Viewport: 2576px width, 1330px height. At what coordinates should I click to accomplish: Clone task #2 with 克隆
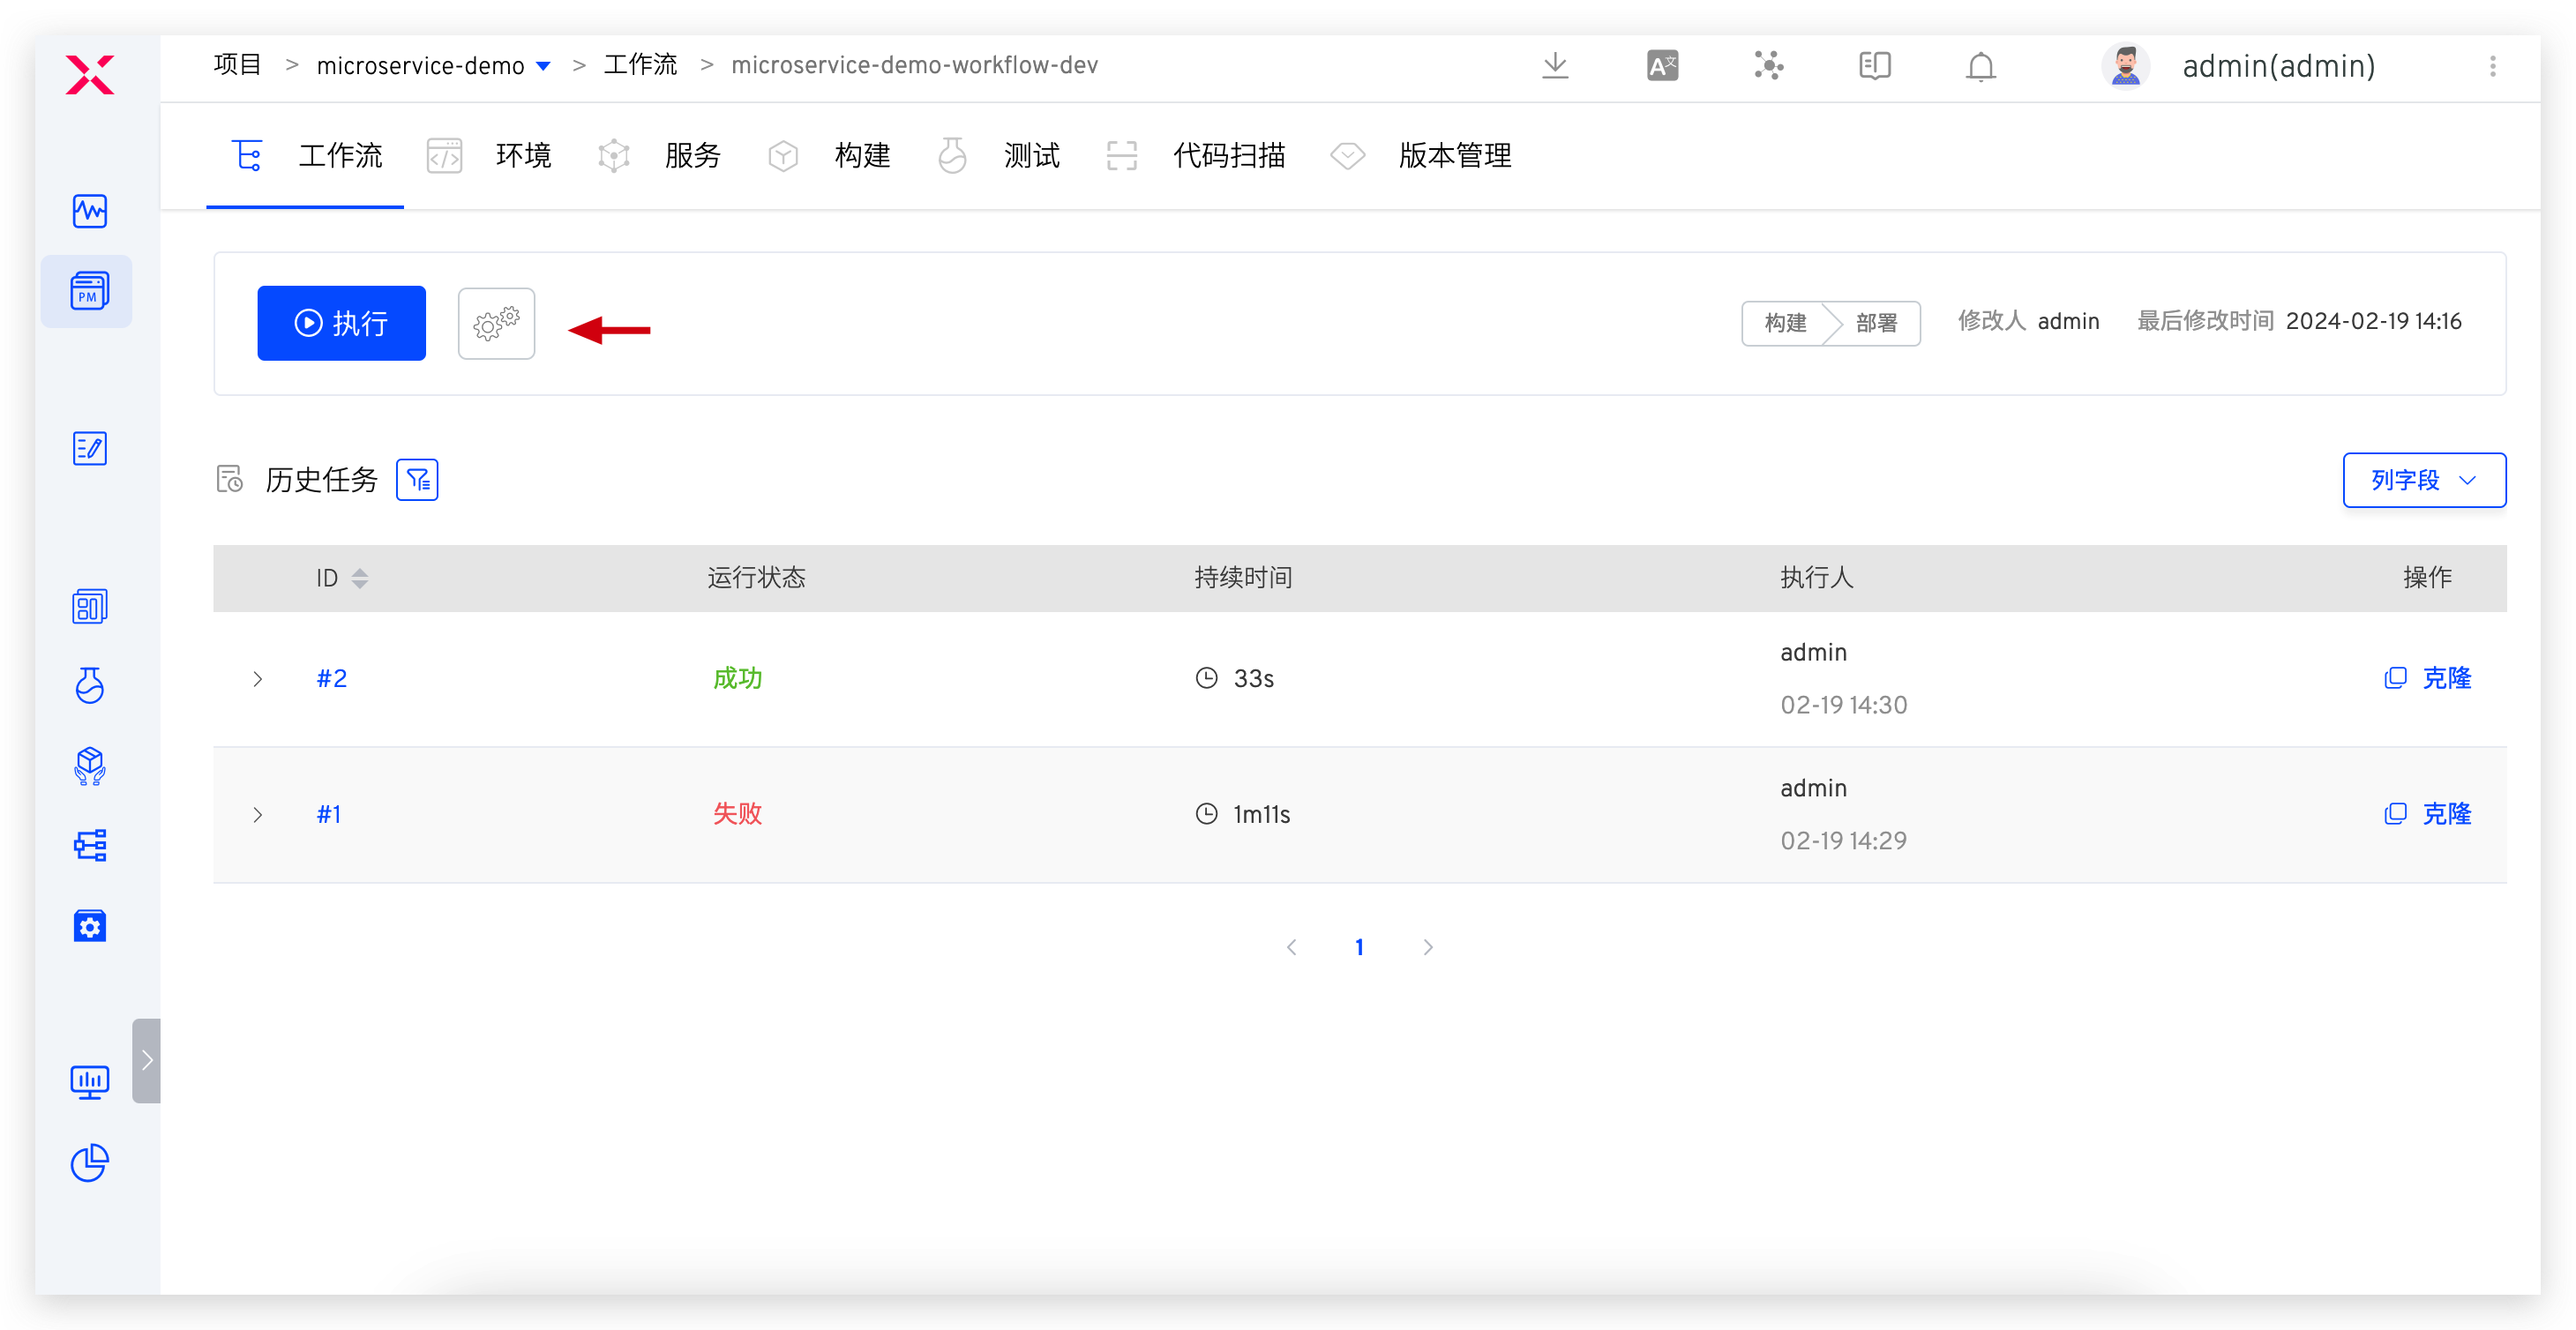point(2427,678)
